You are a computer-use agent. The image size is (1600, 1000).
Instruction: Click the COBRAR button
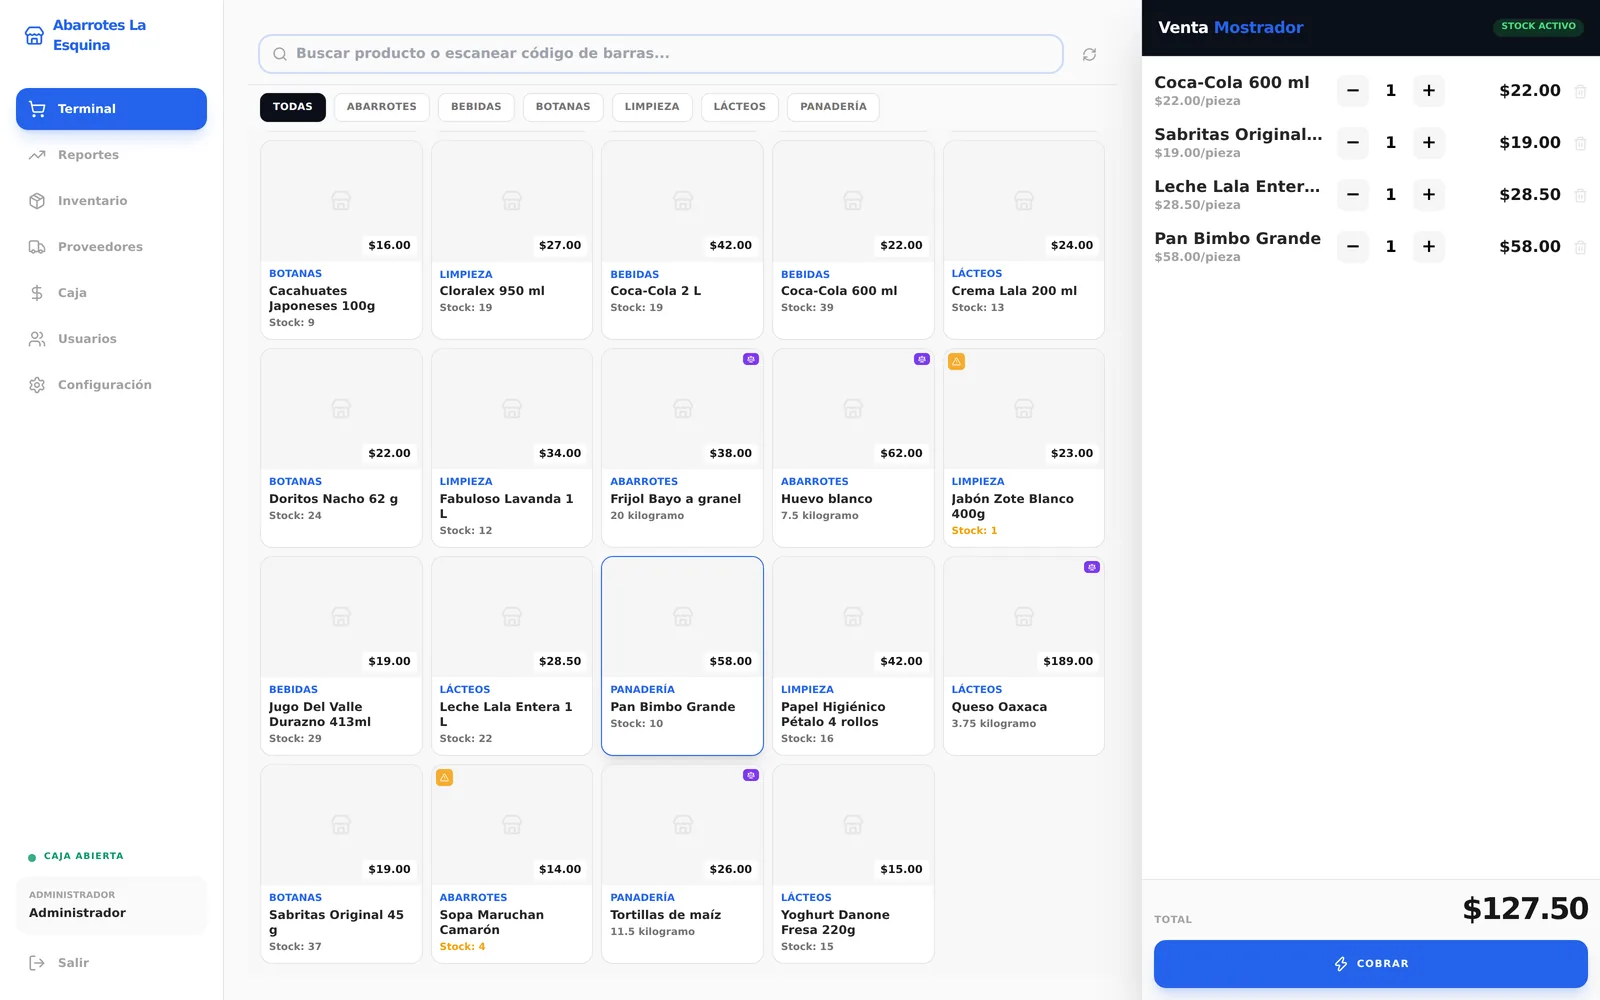tap(1370, 964)
